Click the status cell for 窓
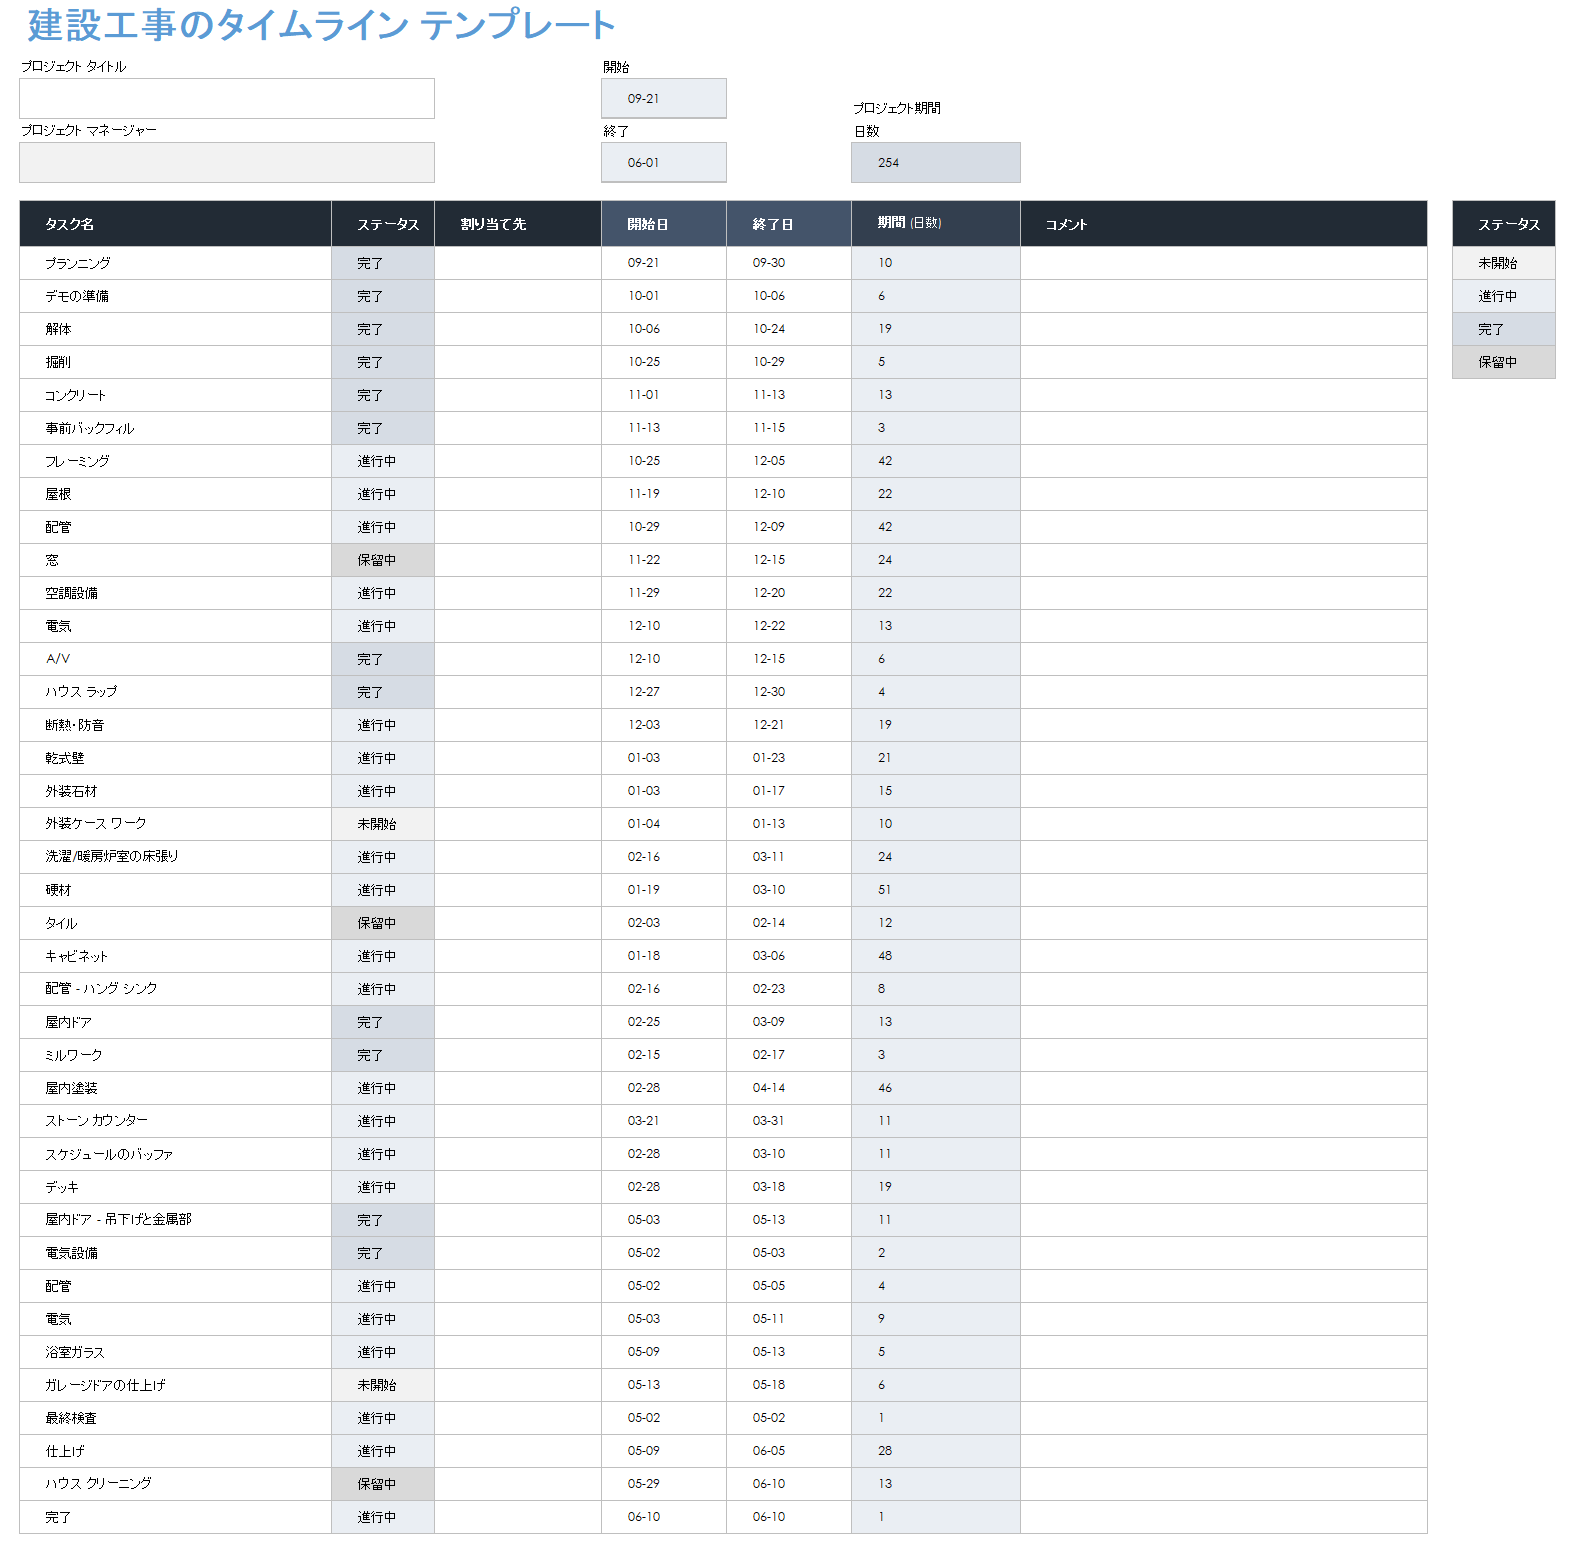Viewport: 1571px width, 1559px height. point(383,560)
